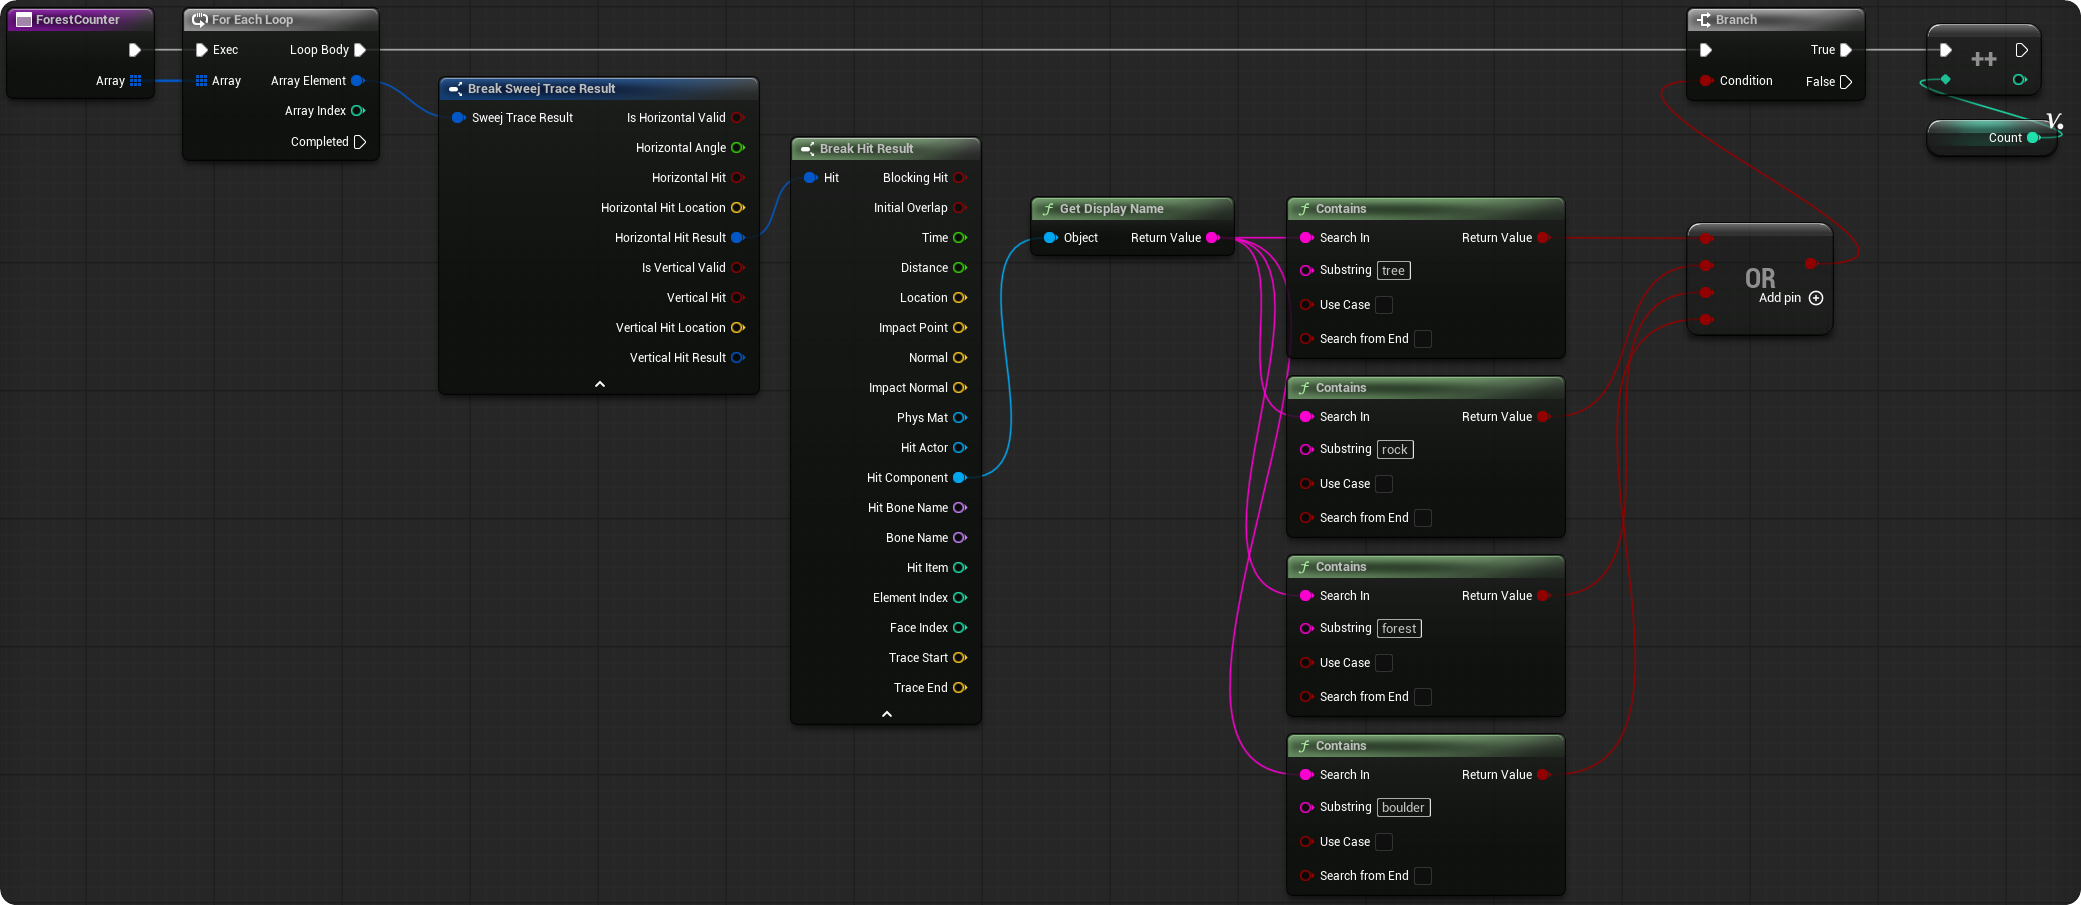Viewport: 2081px width, 905px height.
Task: Click the Branch Condition input pin
Action: click(x=1706, y=81)
